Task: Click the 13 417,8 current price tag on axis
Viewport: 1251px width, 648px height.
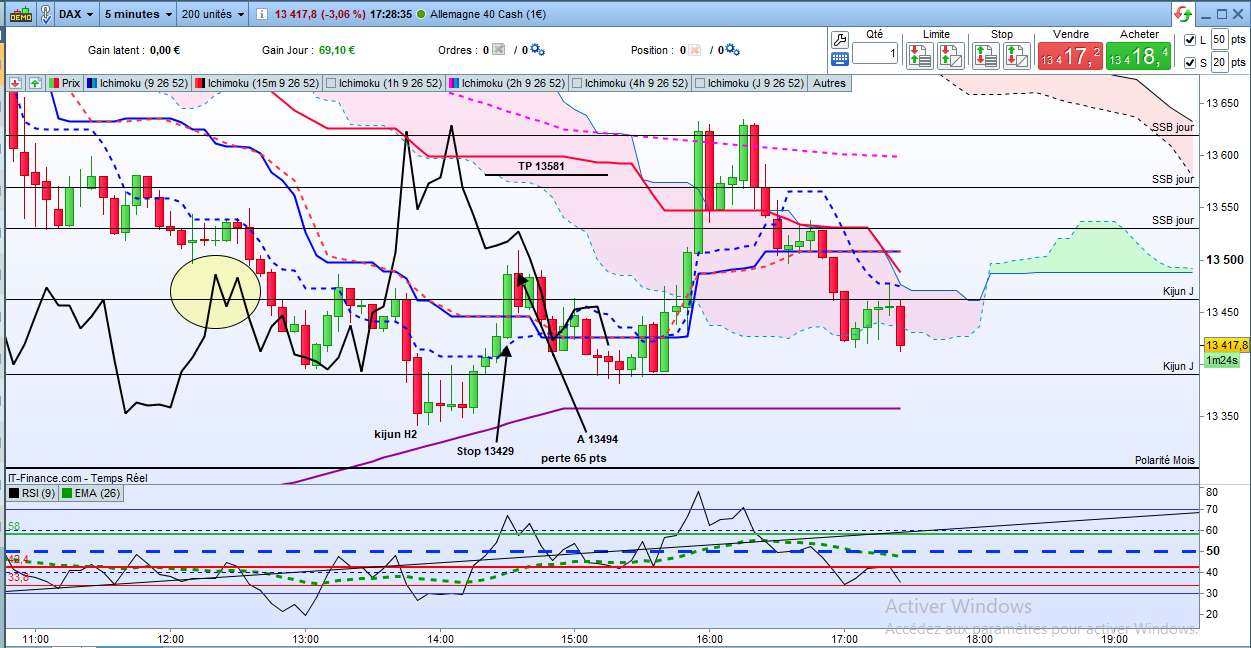Action: click(1227, 344)
